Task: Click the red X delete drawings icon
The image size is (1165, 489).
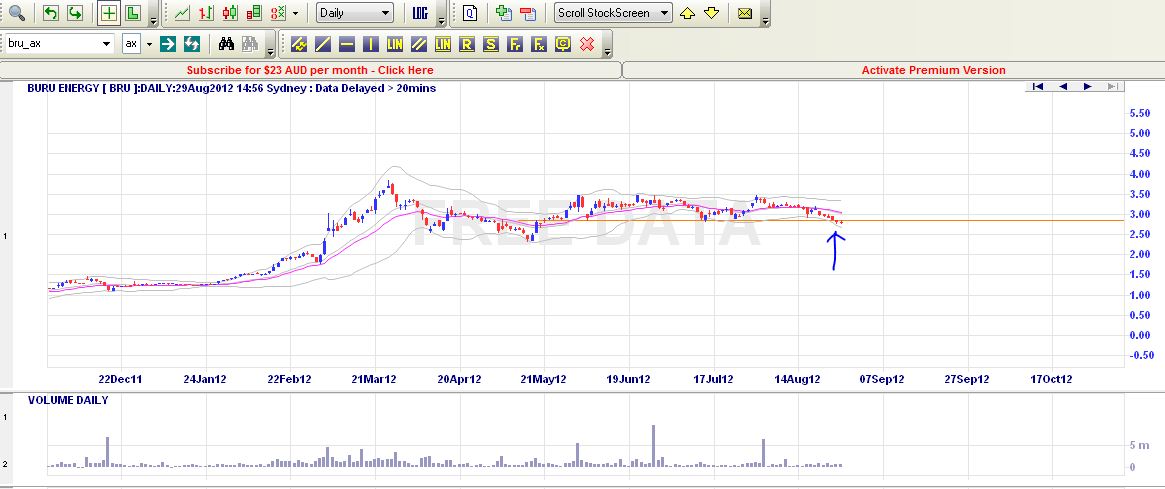Action: [587, 44]
